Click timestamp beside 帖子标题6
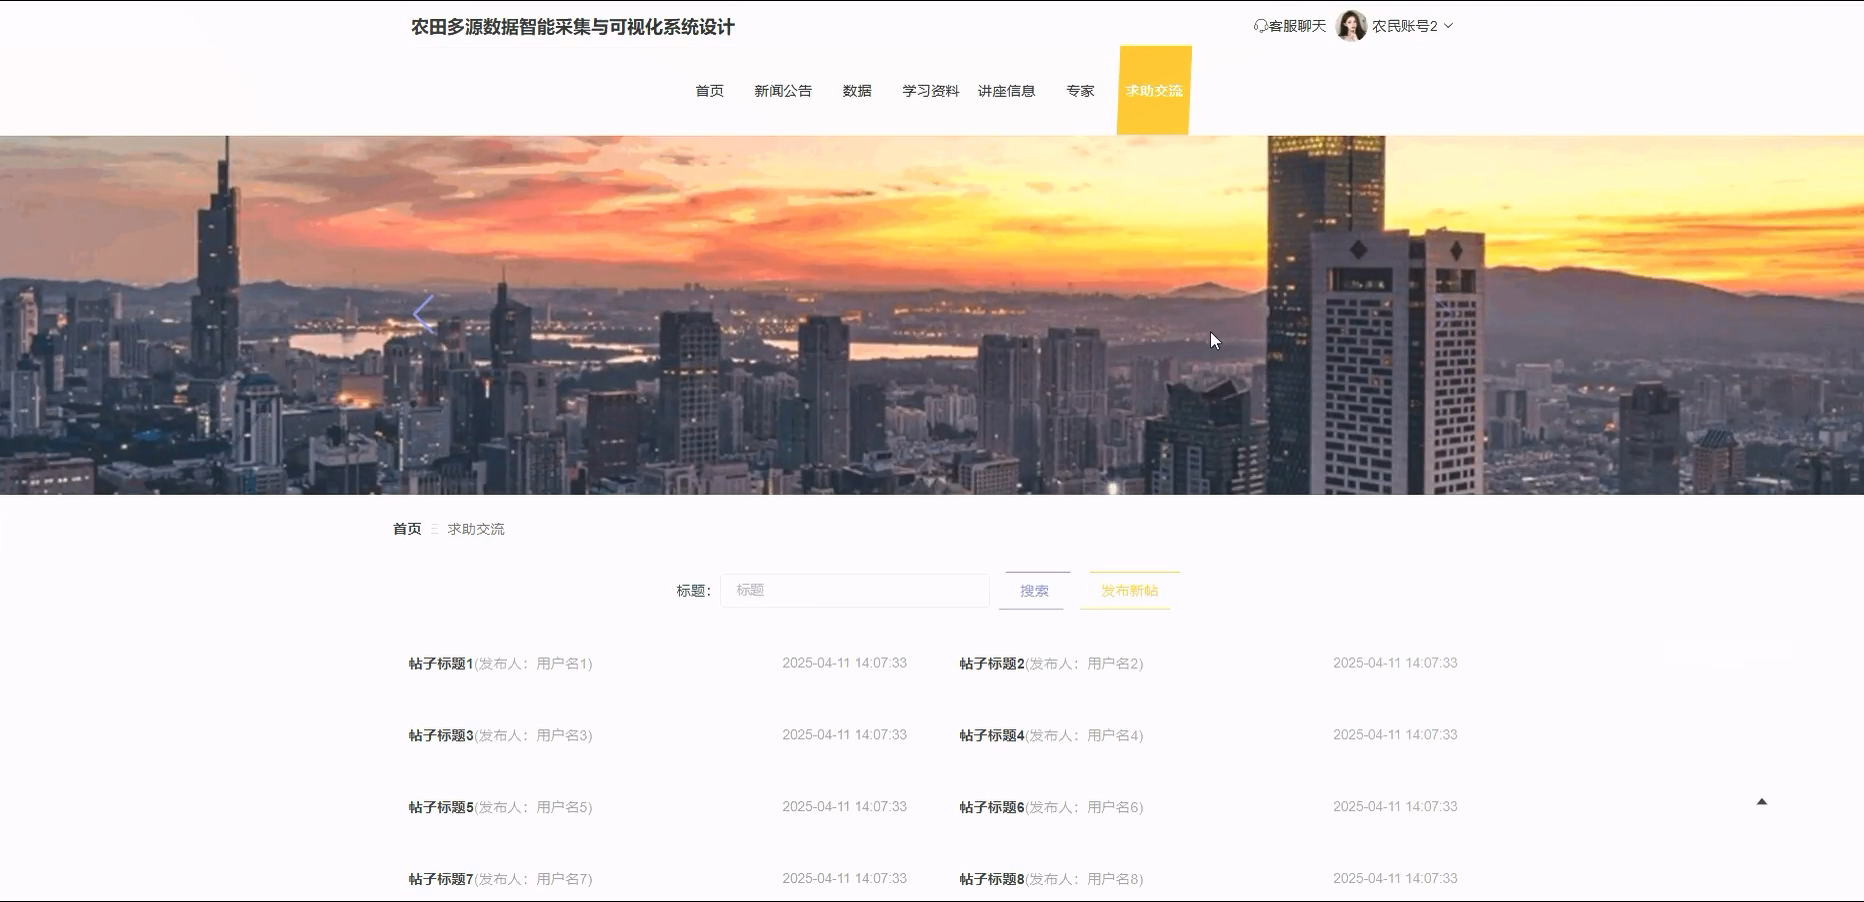This screenshot has height=902, width=1864. (x=1395, y=807)
